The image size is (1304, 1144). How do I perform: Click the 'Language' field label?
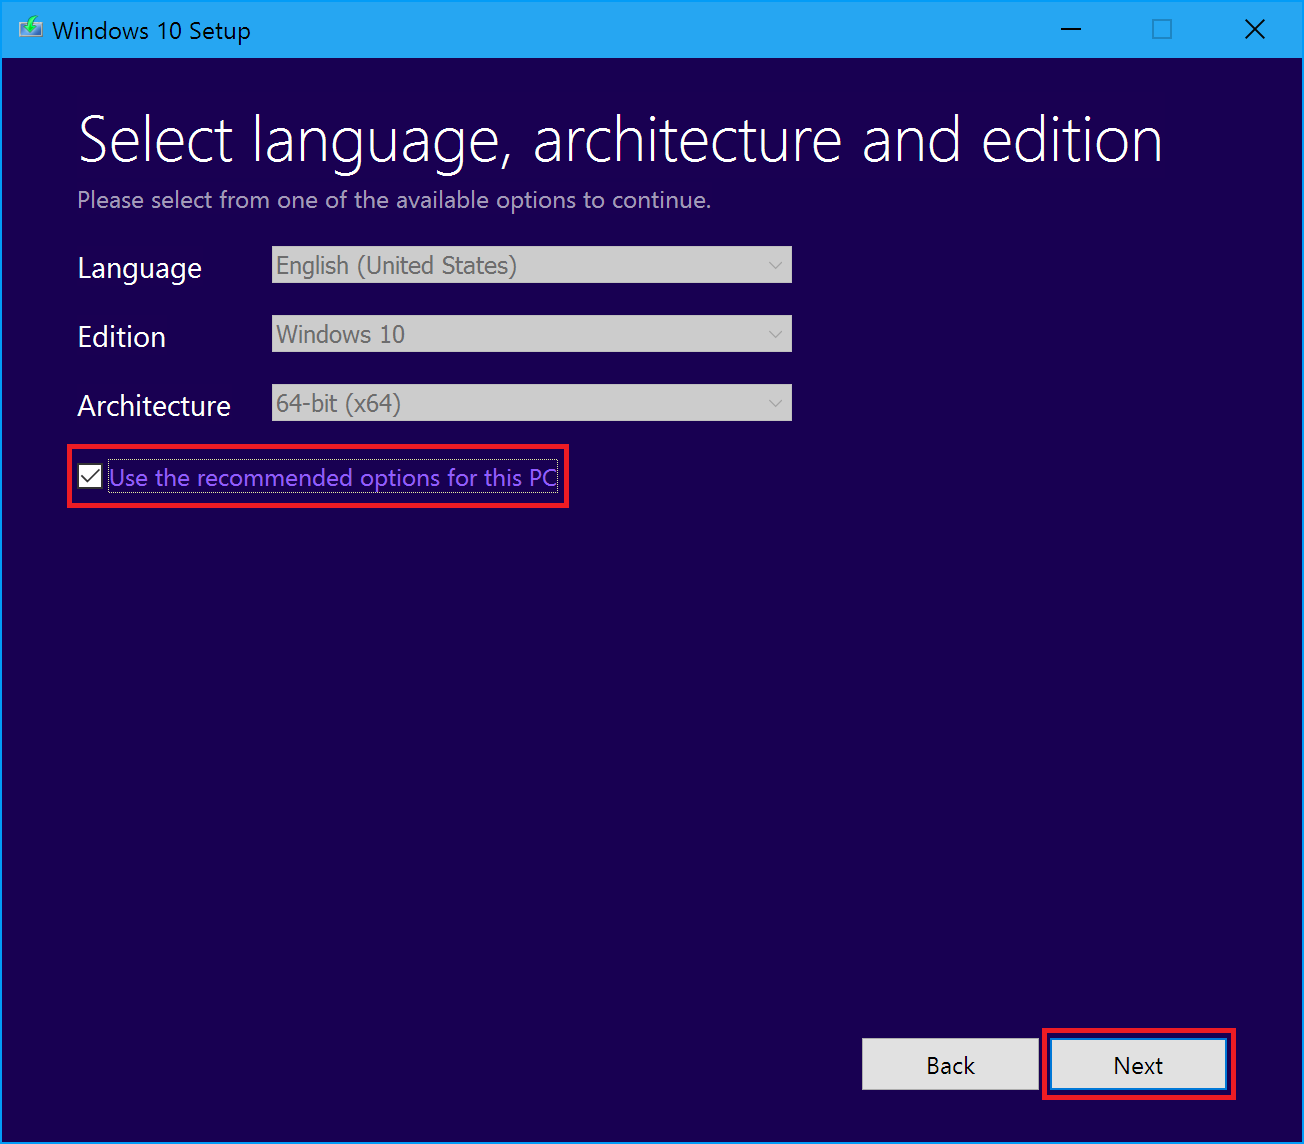(x=140, y=269)
